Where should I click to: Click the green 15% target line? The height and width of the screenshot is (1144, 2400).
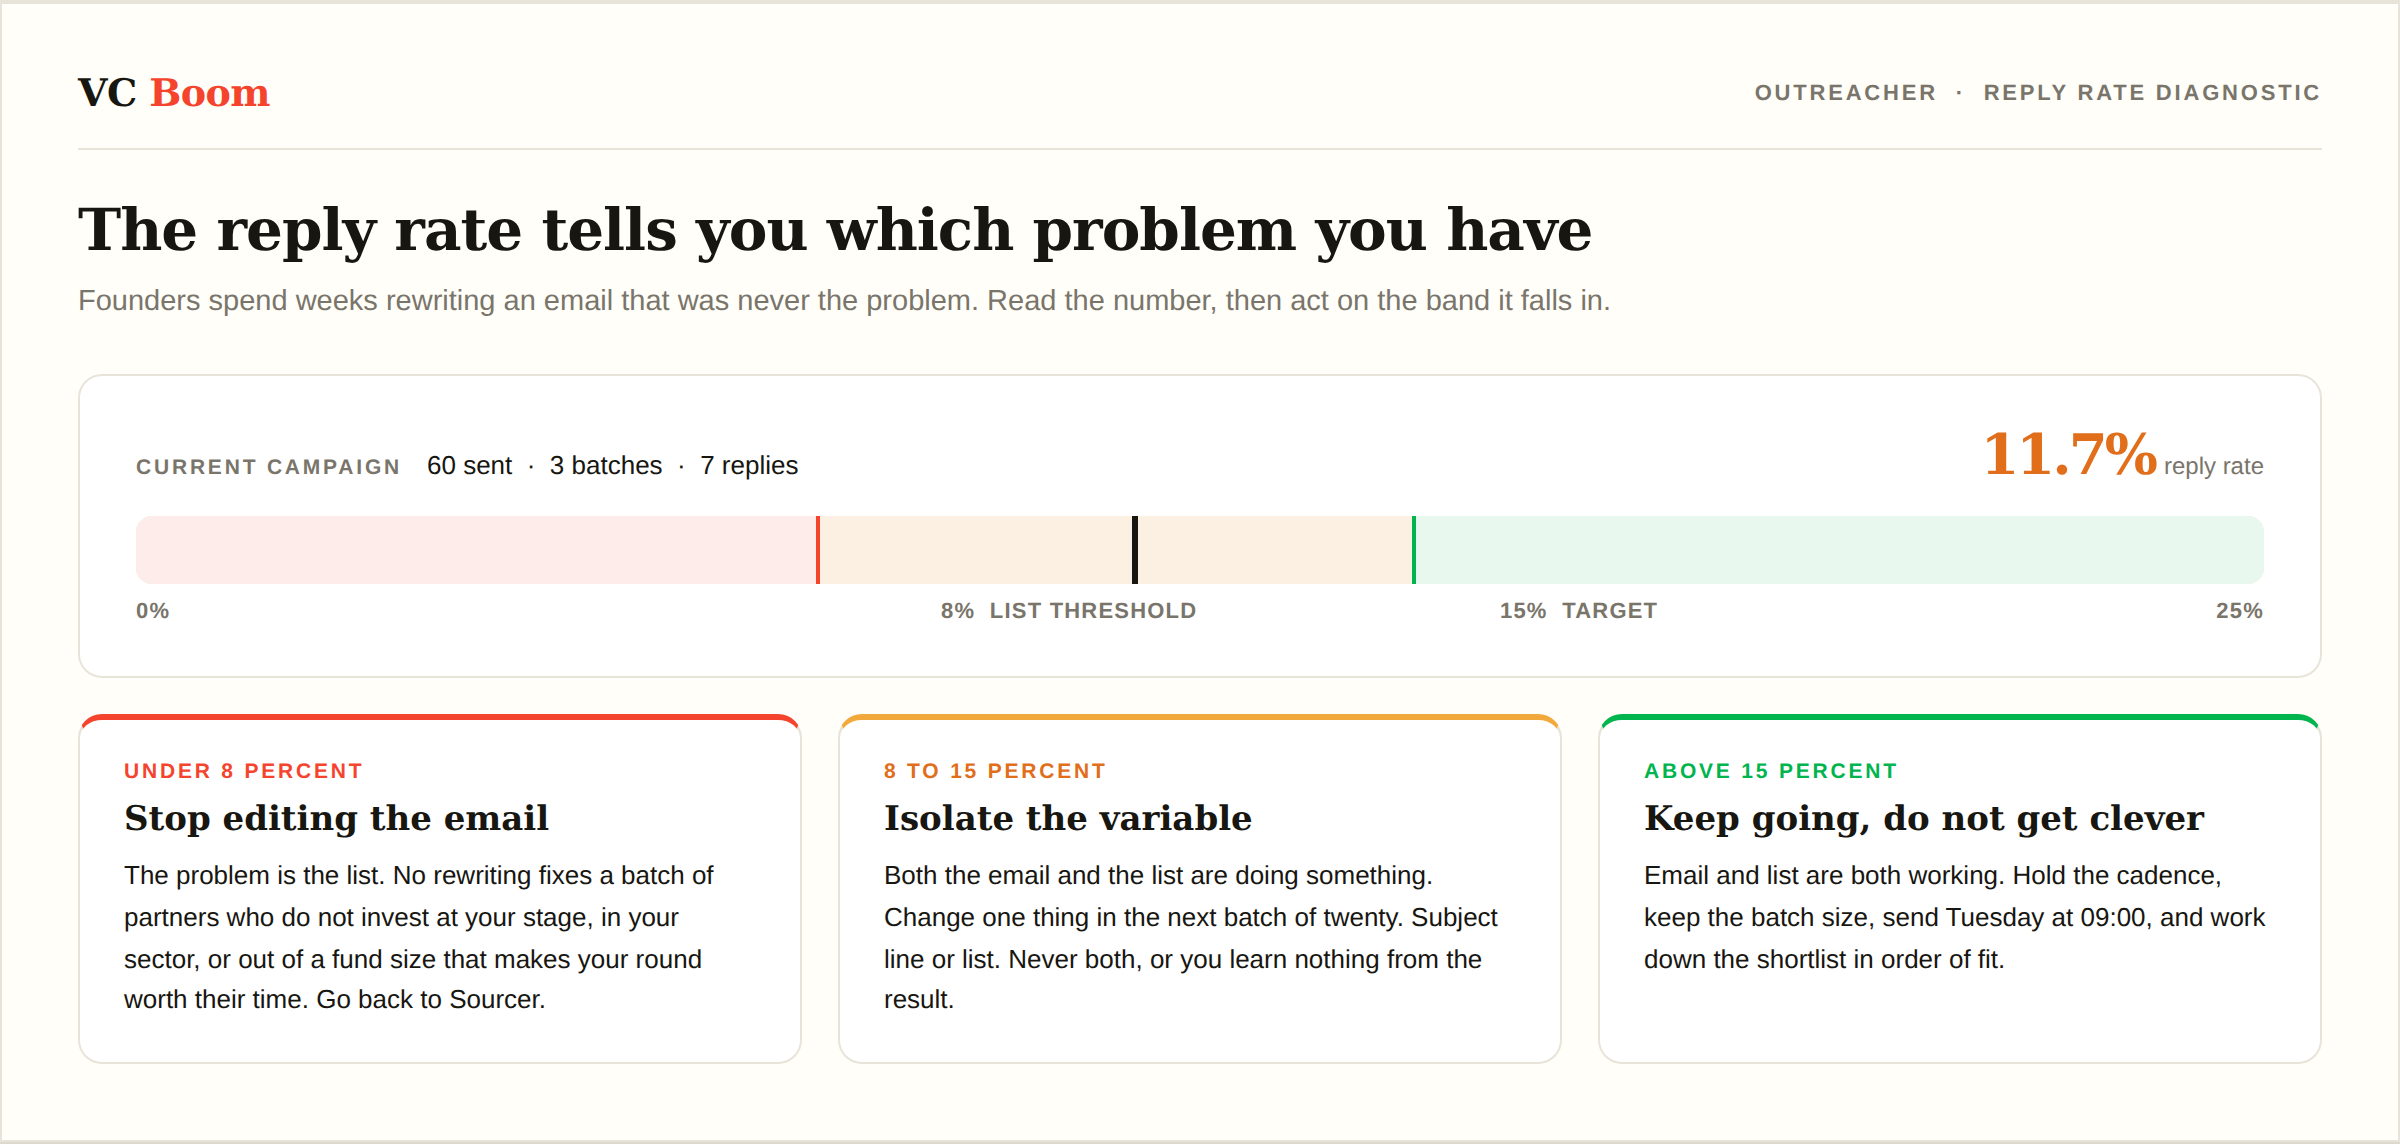(1414, 550)
